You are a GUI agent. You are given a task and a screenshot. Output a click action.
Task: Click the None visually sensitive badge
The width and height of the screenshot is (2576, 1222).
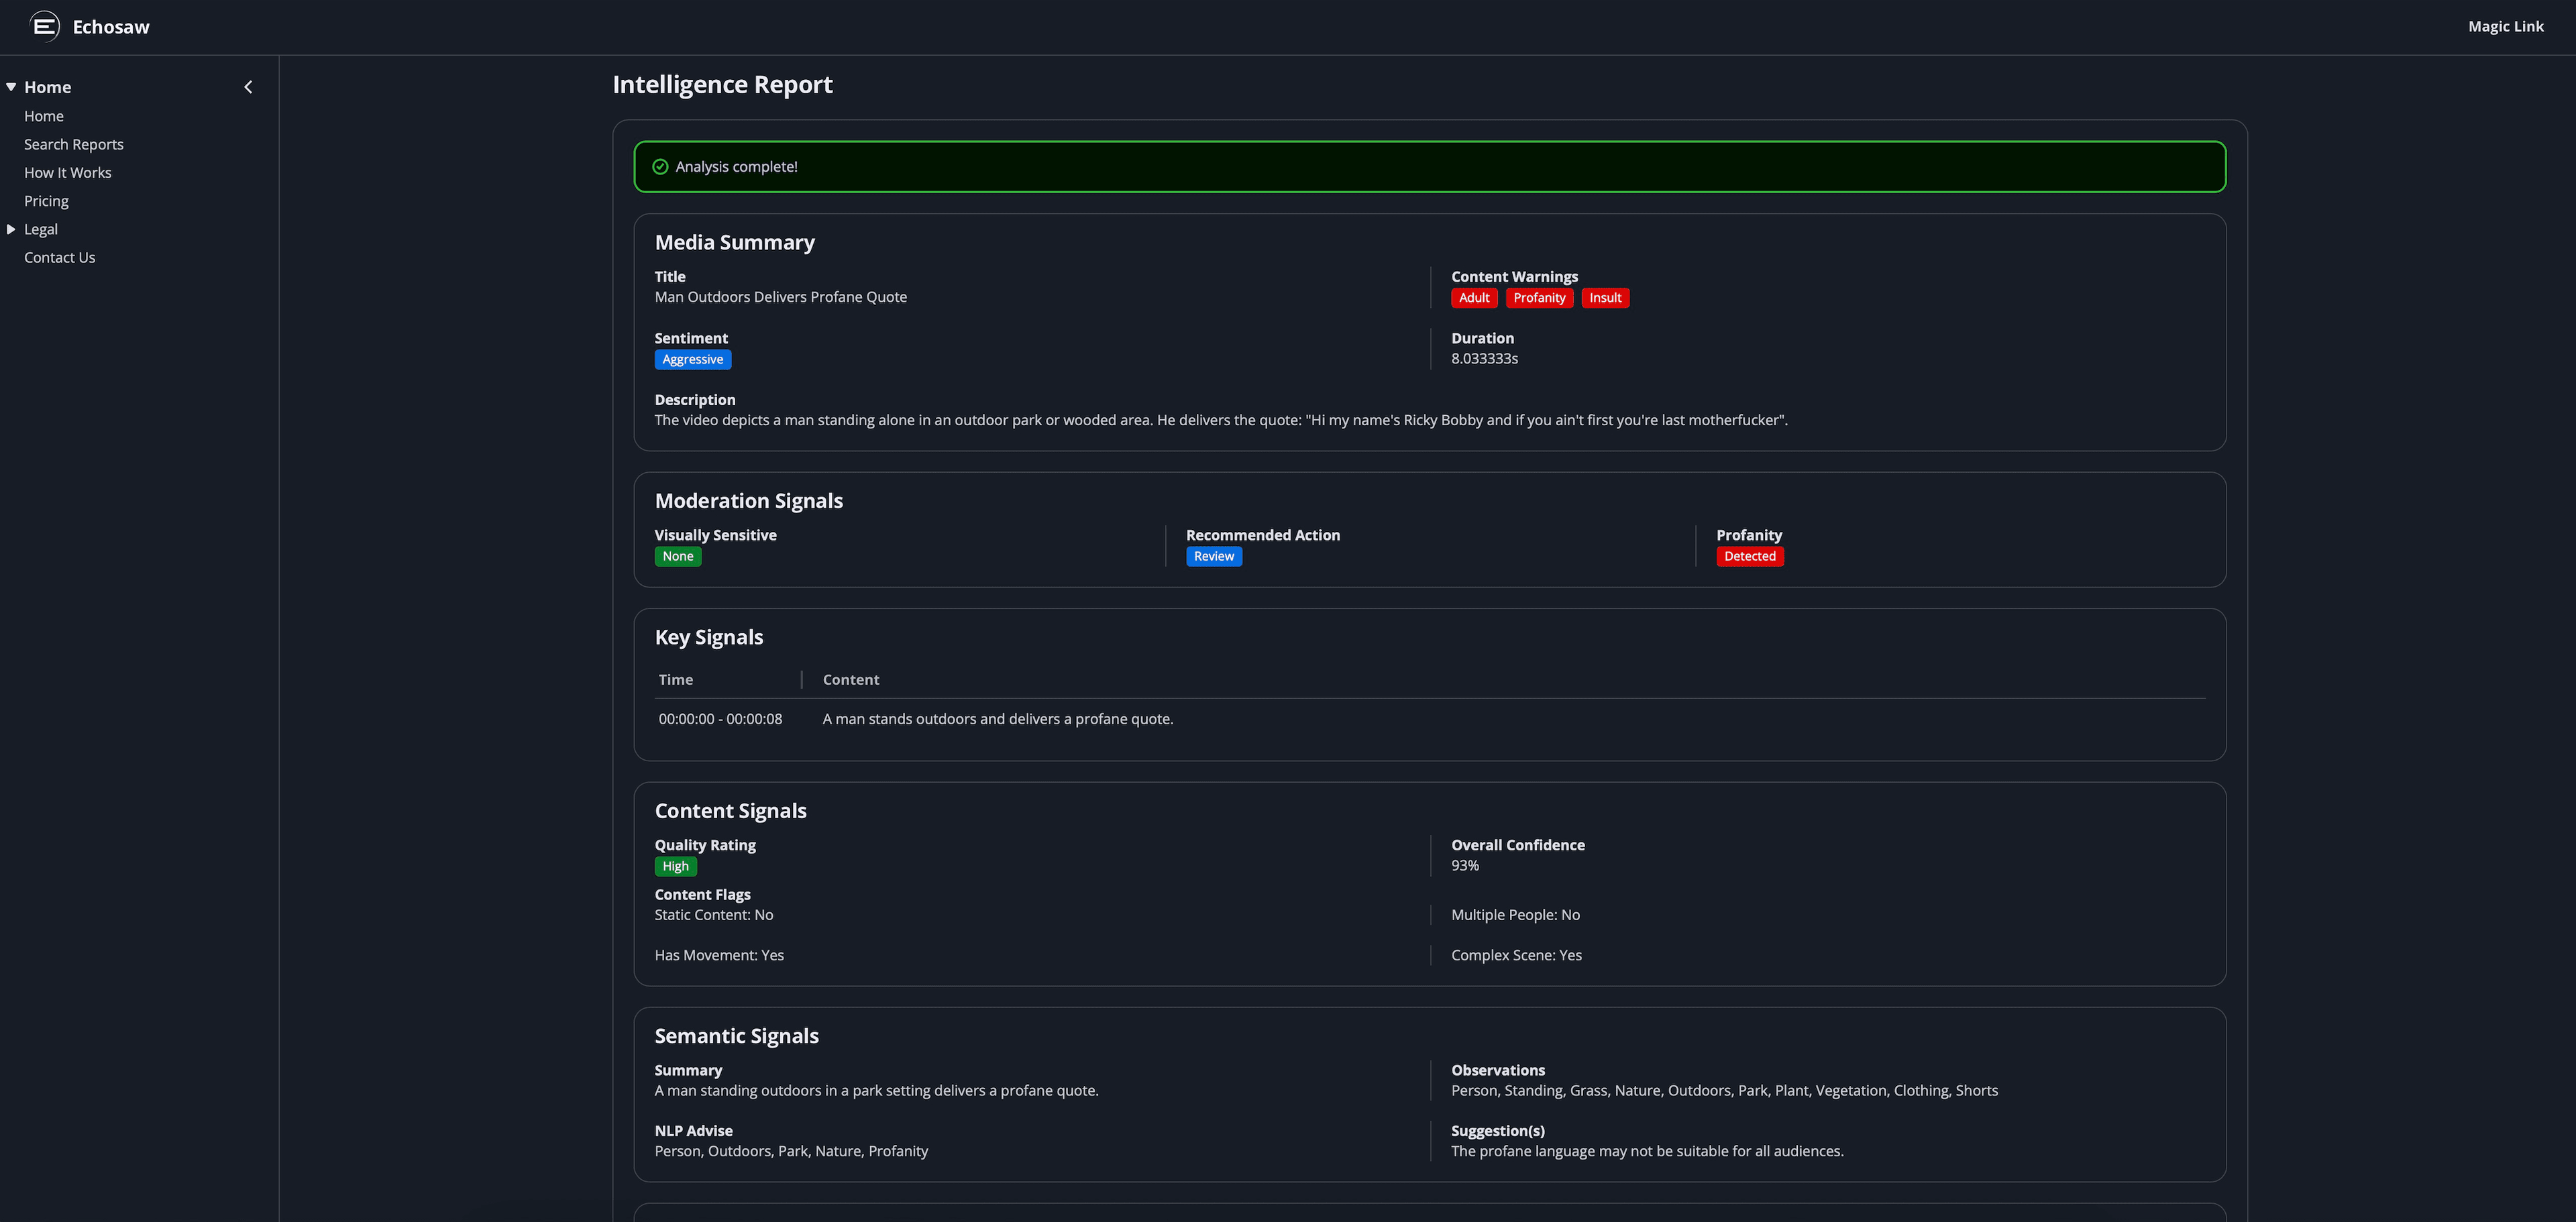pyautogui.click(x=677, y=556)
